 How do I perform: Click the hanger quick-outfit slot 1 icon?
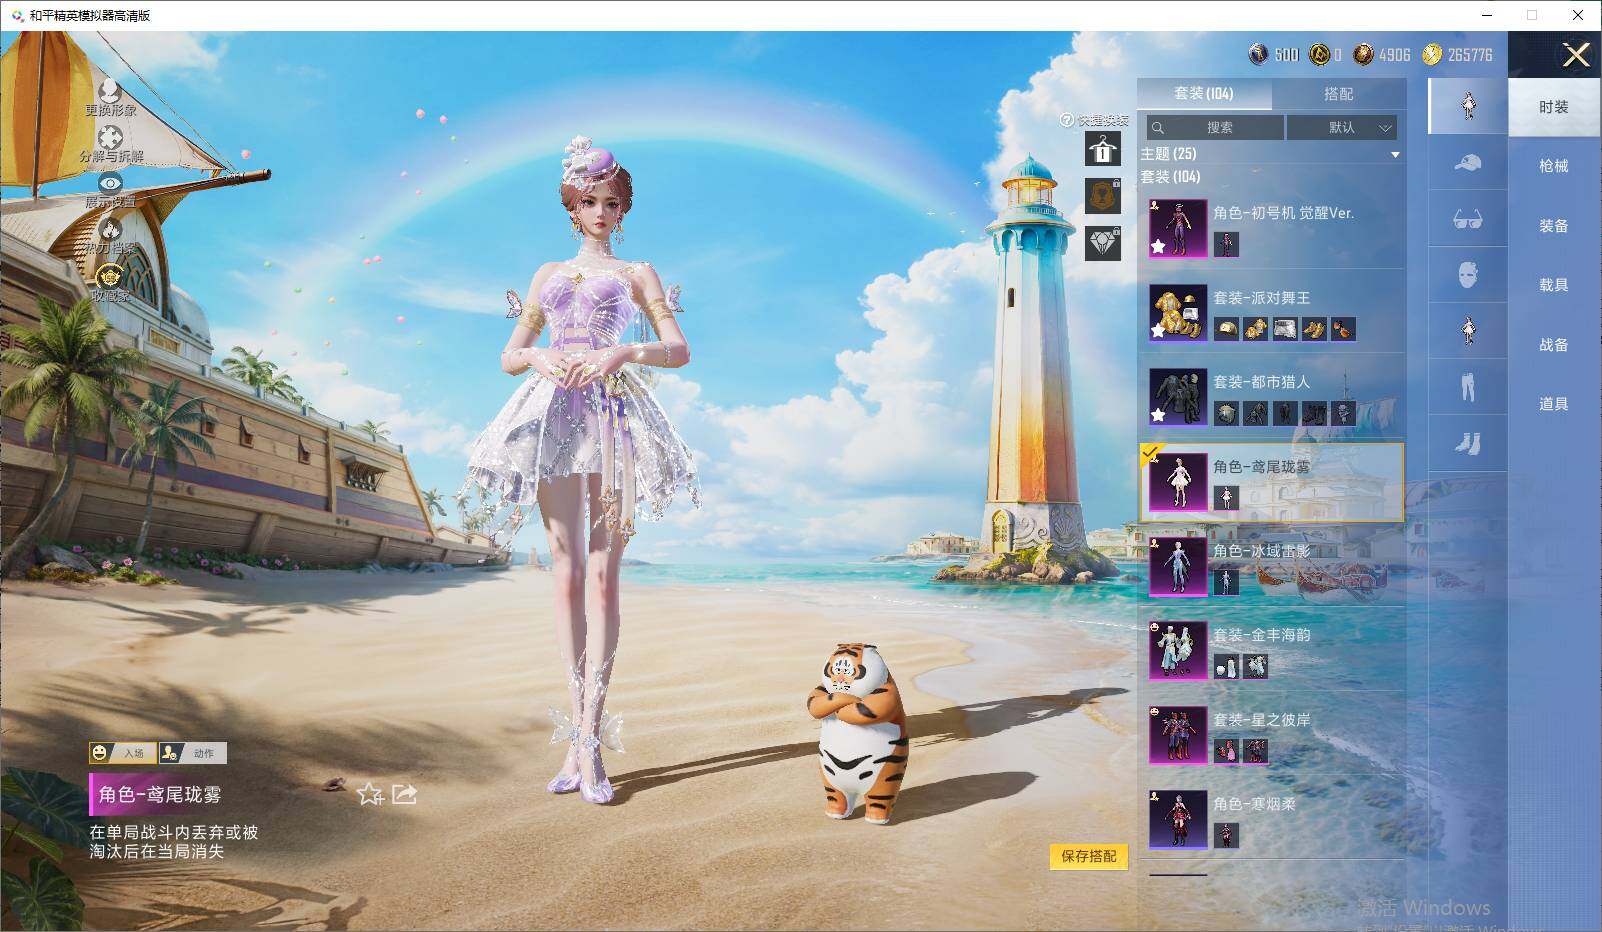click(1103, 150)
